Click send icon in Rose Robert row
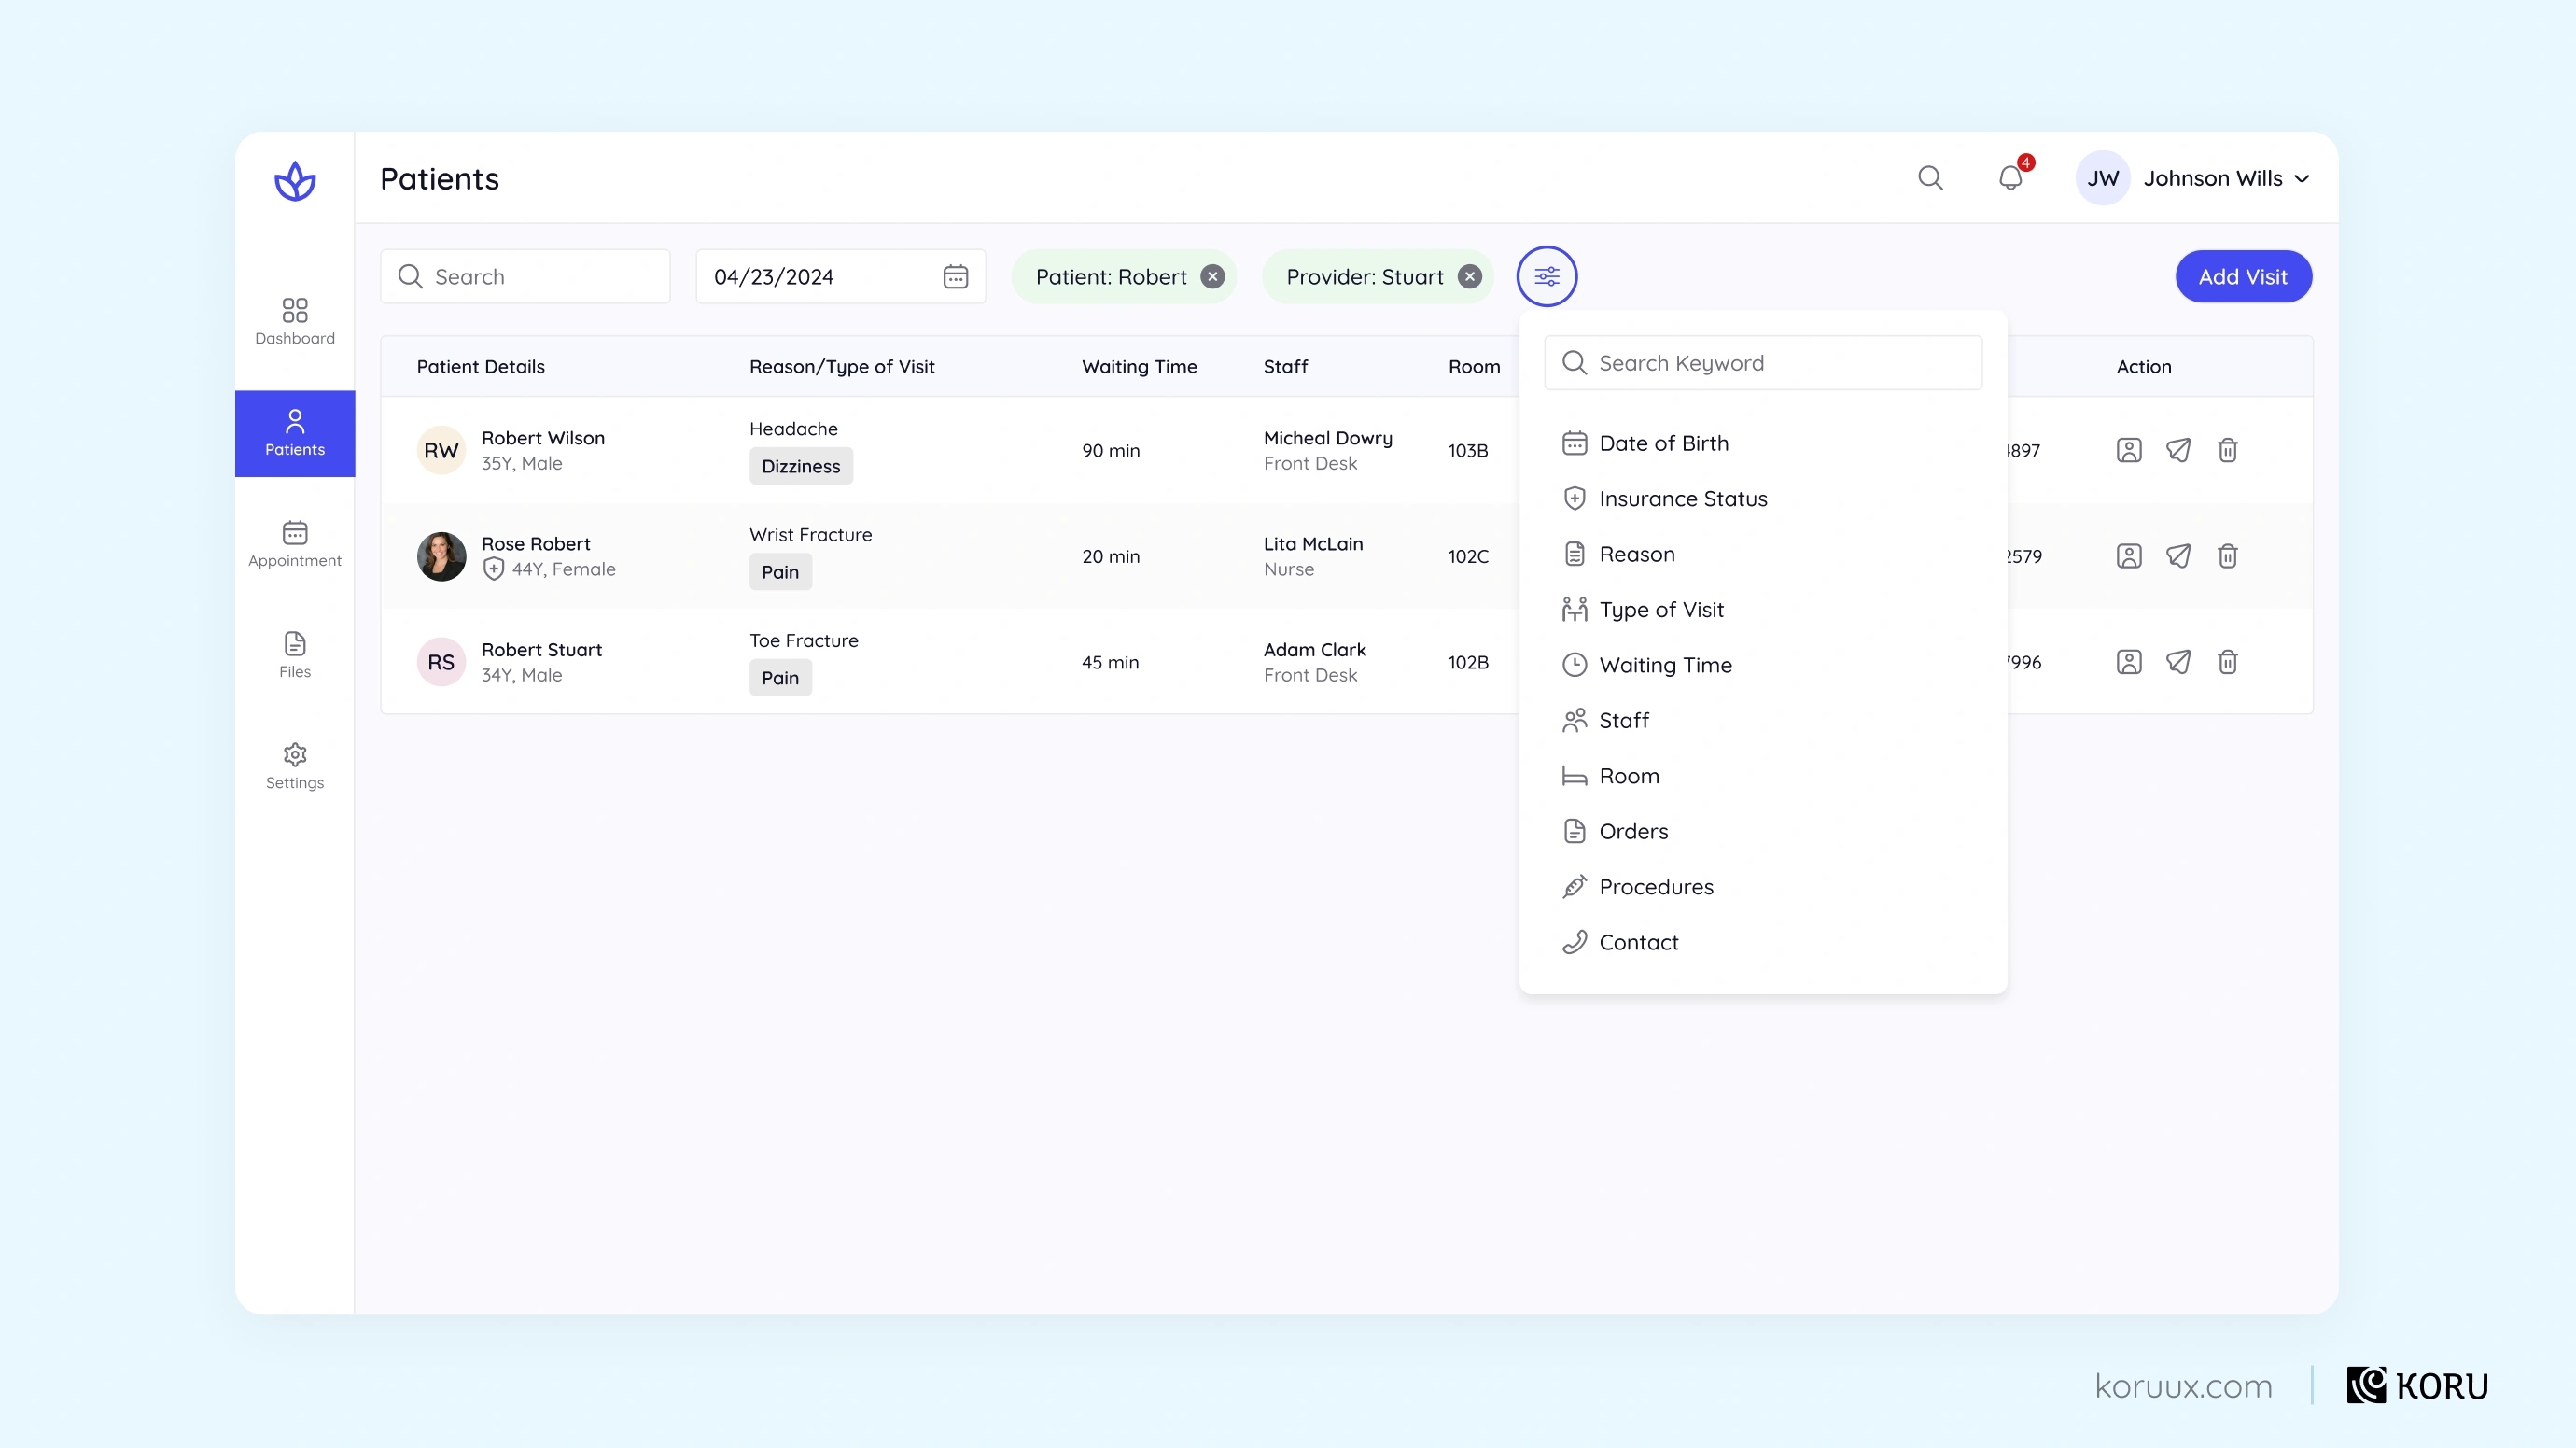Screen dimensions: 2576x1448 (x=2178, y=556)
